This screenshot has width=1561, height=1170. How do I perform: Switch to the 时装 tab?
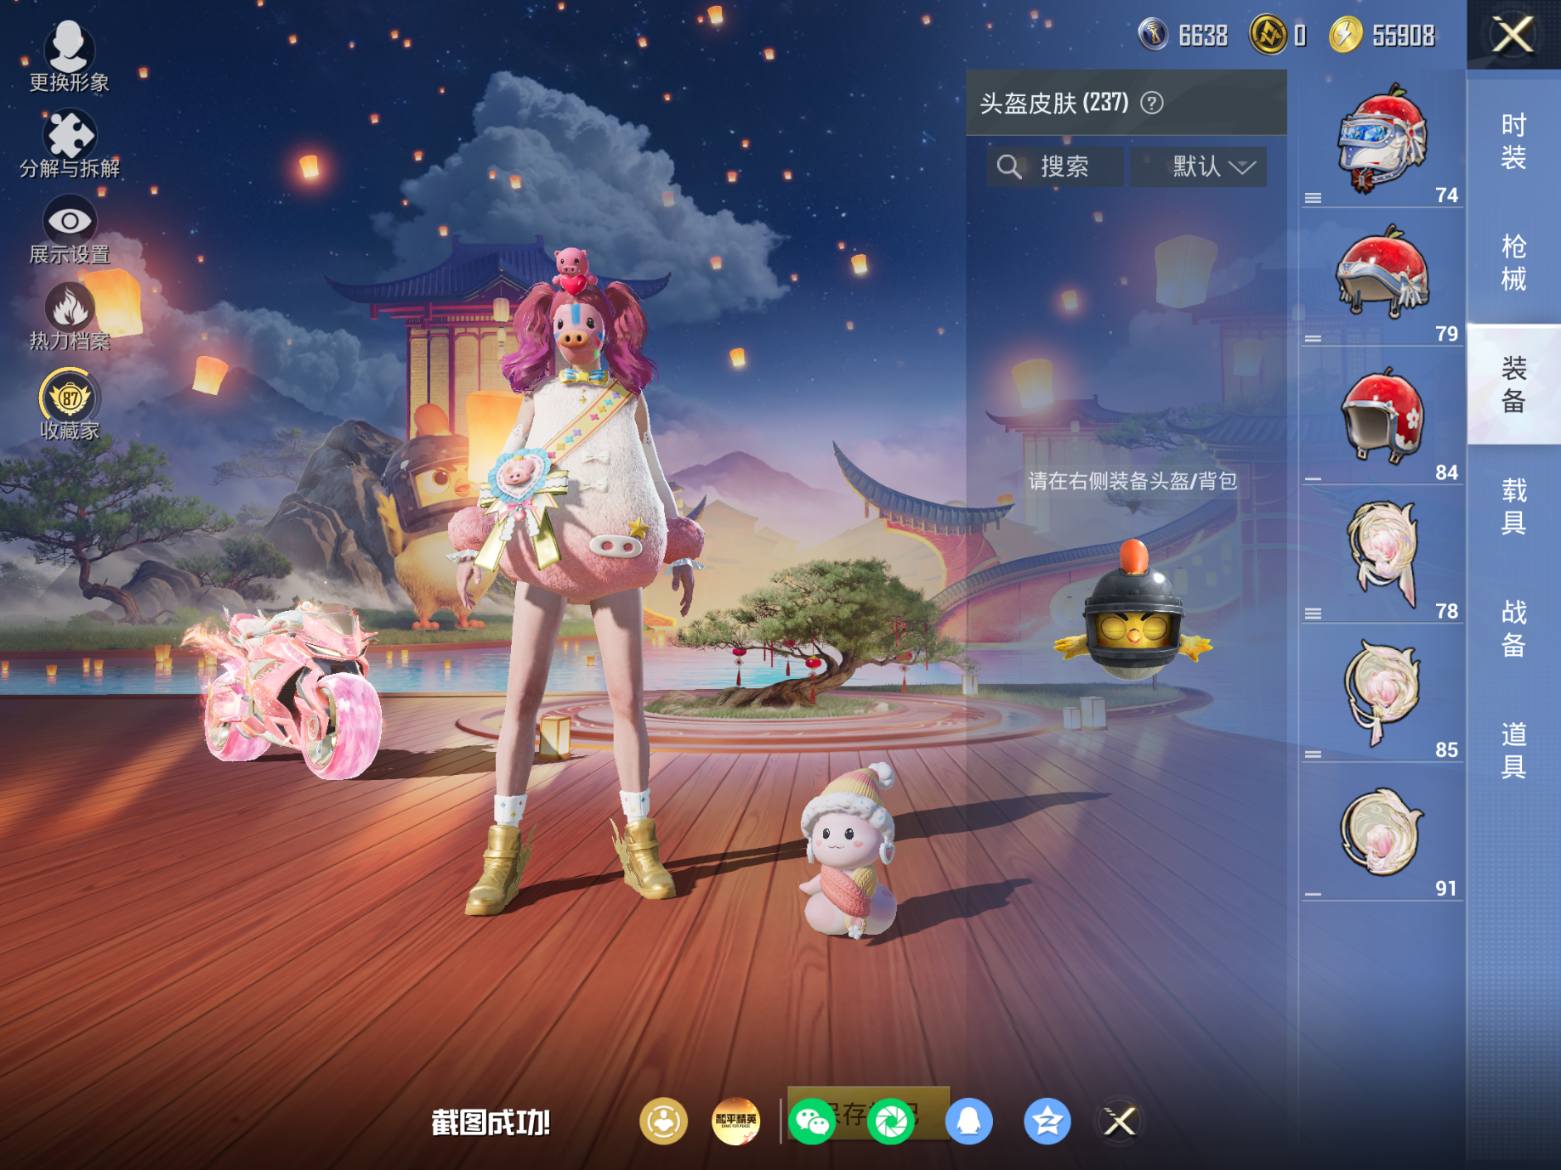click(1514, 141)
